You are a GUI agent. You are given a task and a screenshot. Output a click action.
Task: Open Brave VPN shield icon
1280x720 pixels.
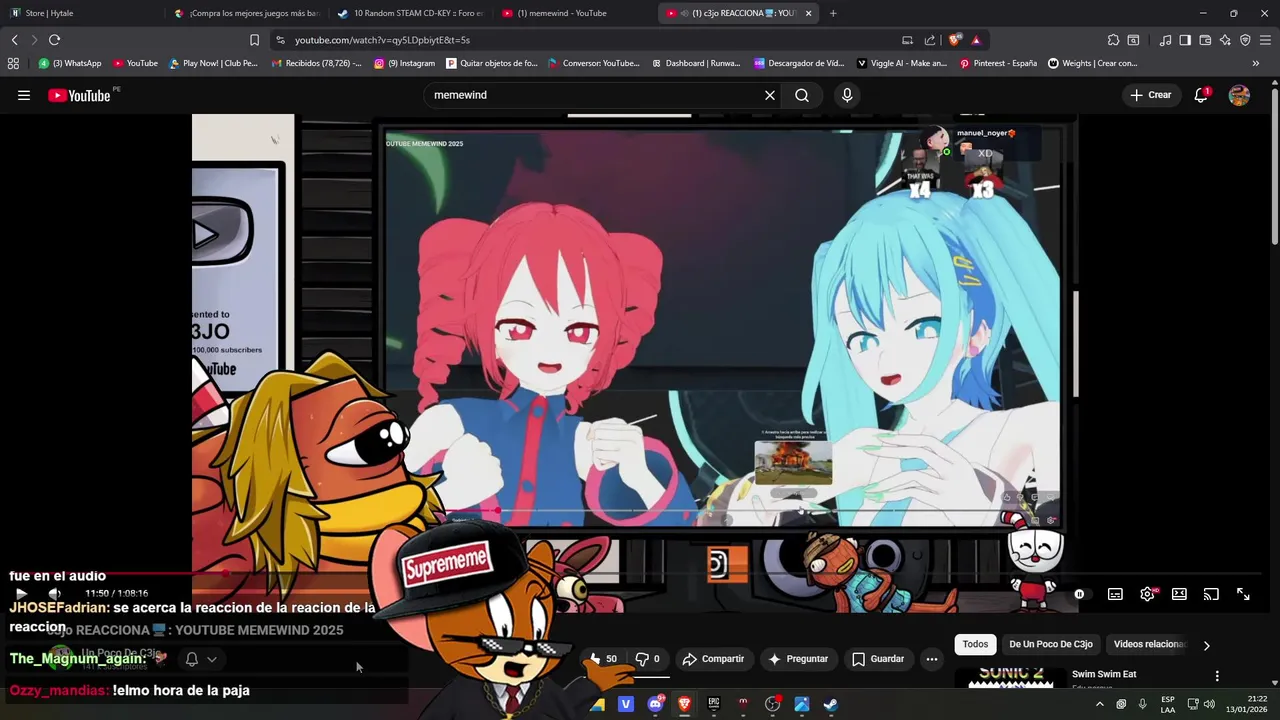(1245, 40)
